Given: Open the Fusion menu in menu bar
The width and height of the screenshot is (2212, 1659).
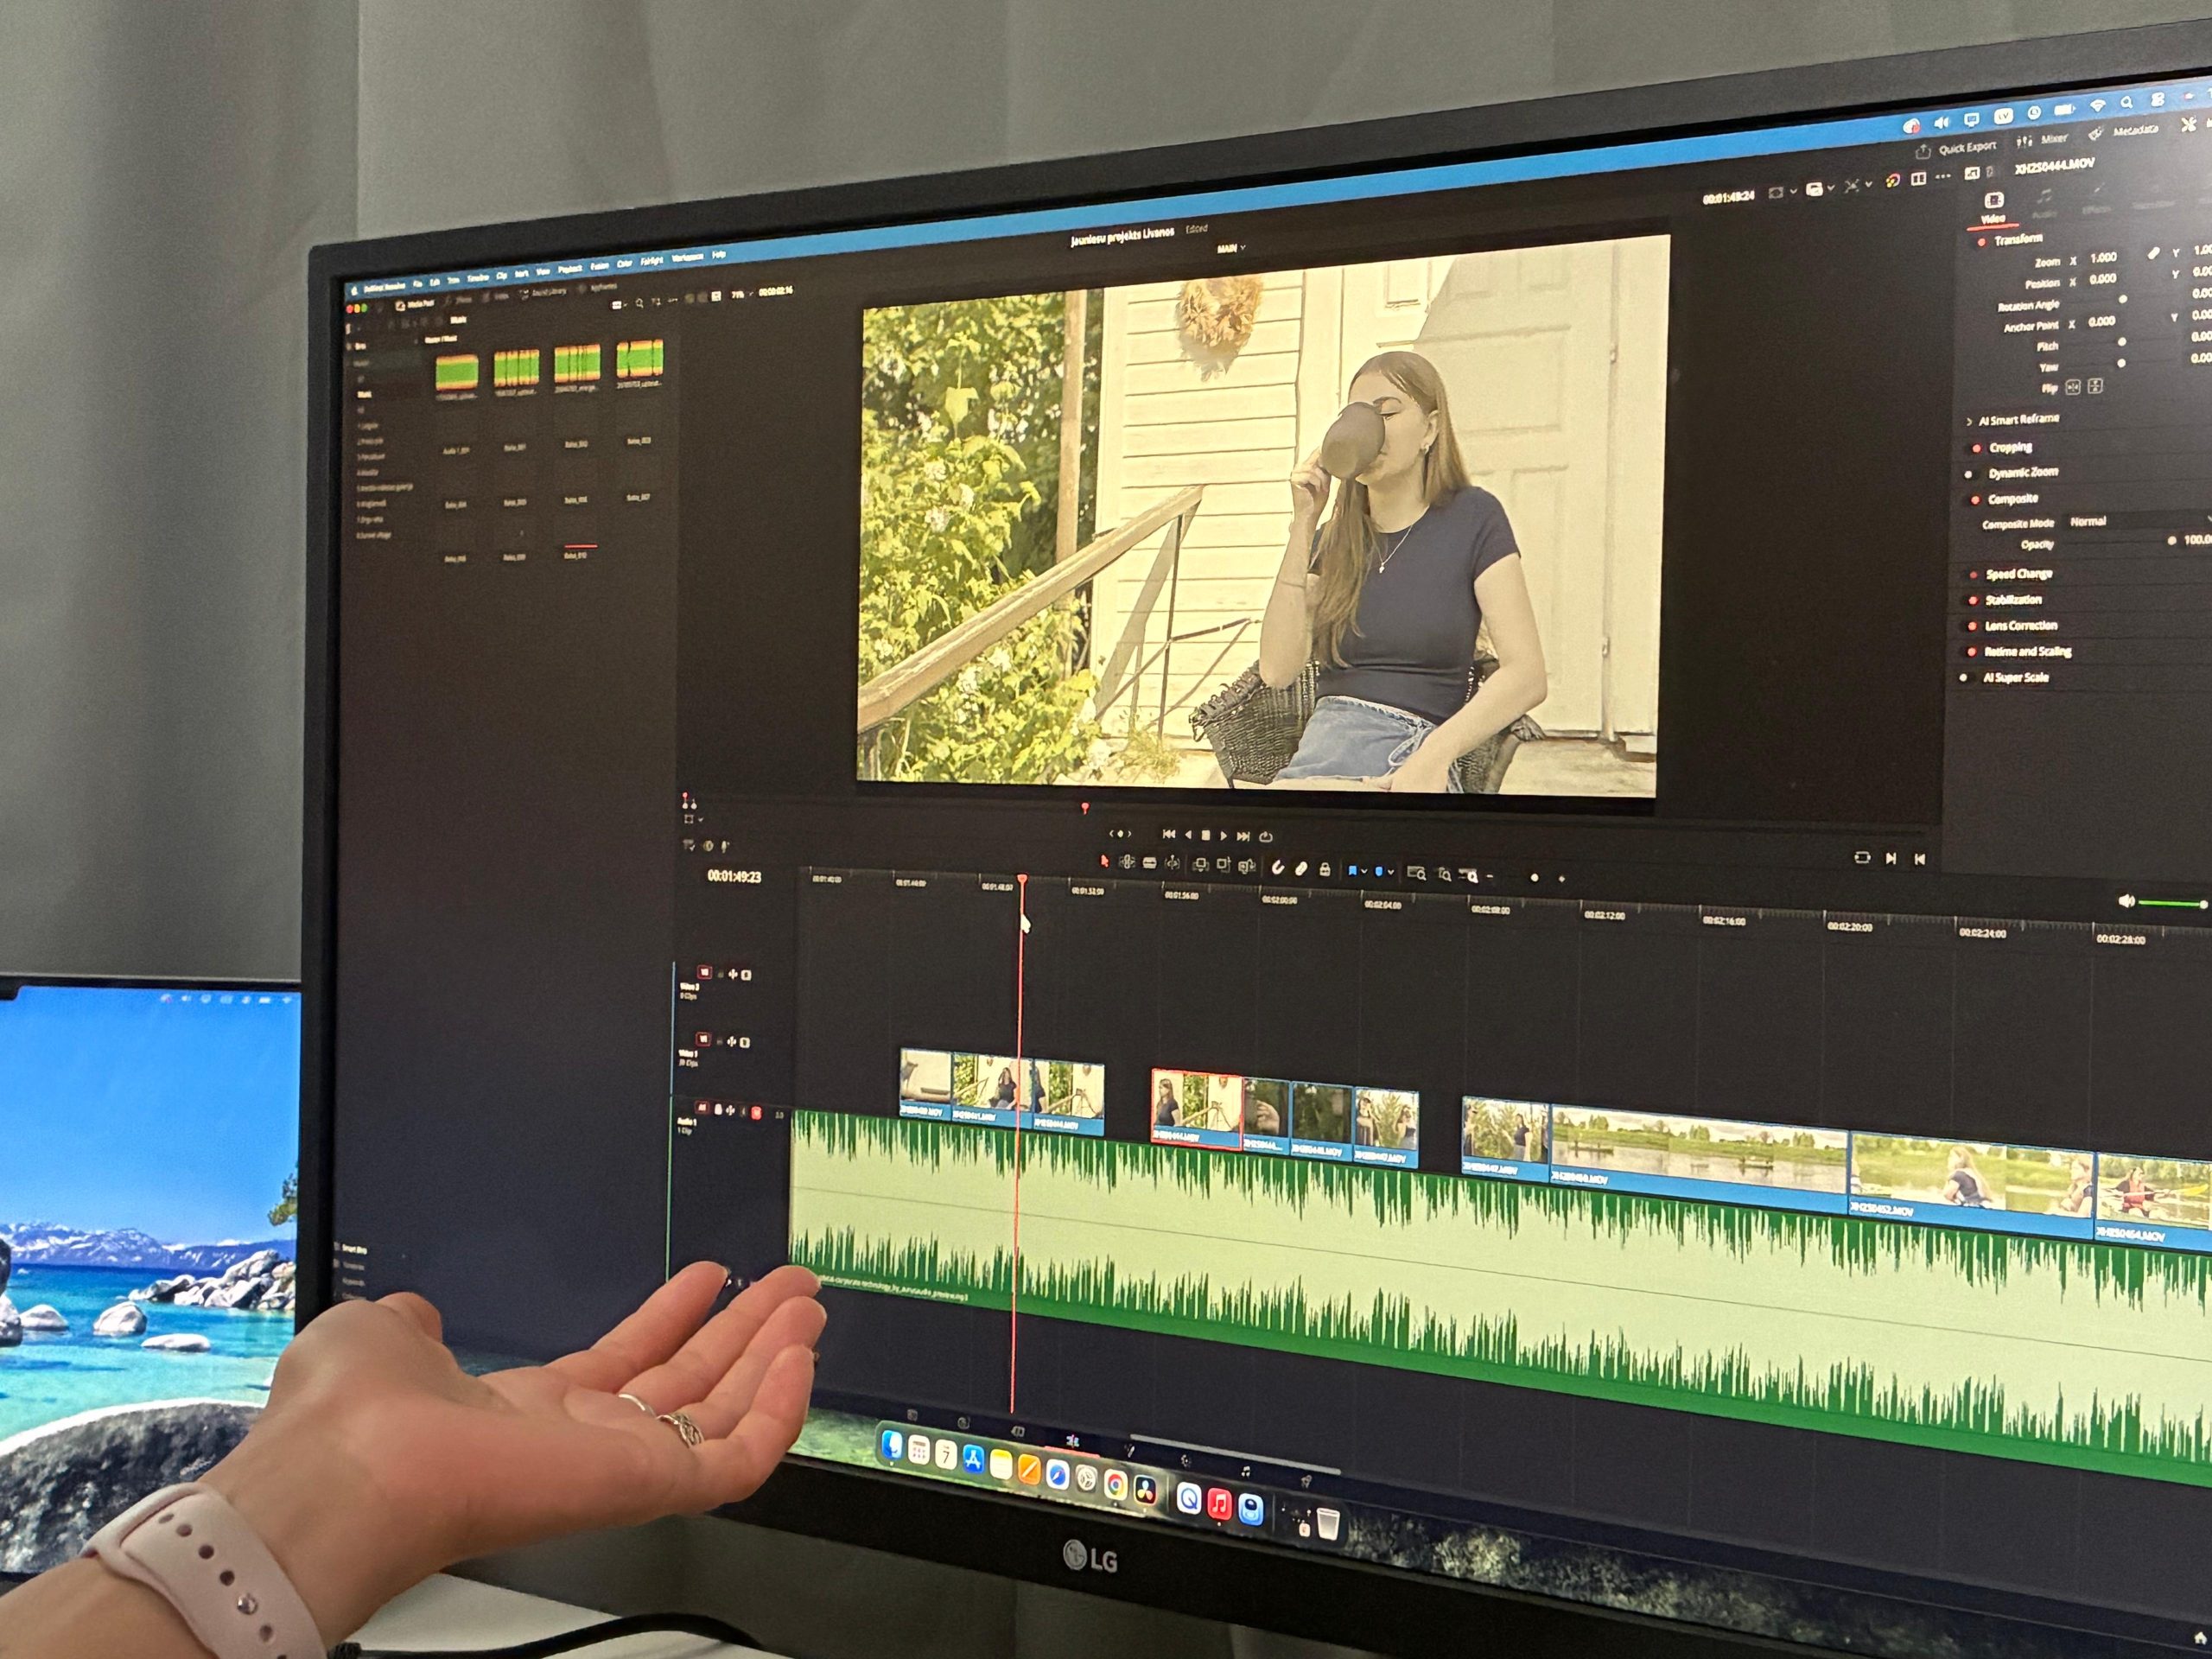Looking at the screenshot, I should point(600,267).
